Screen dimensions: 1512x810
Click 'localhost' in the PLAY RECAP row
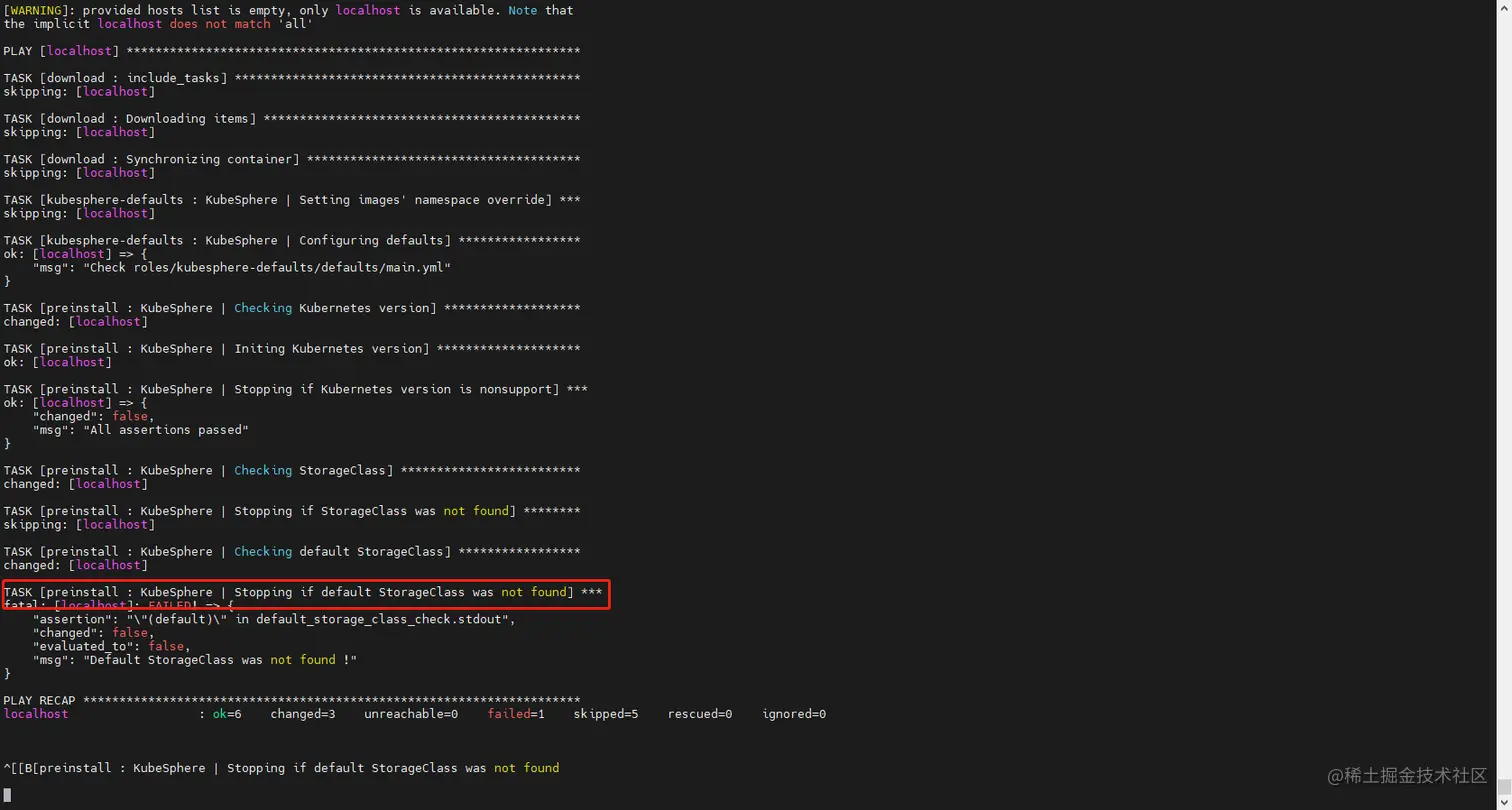point(36,714)
